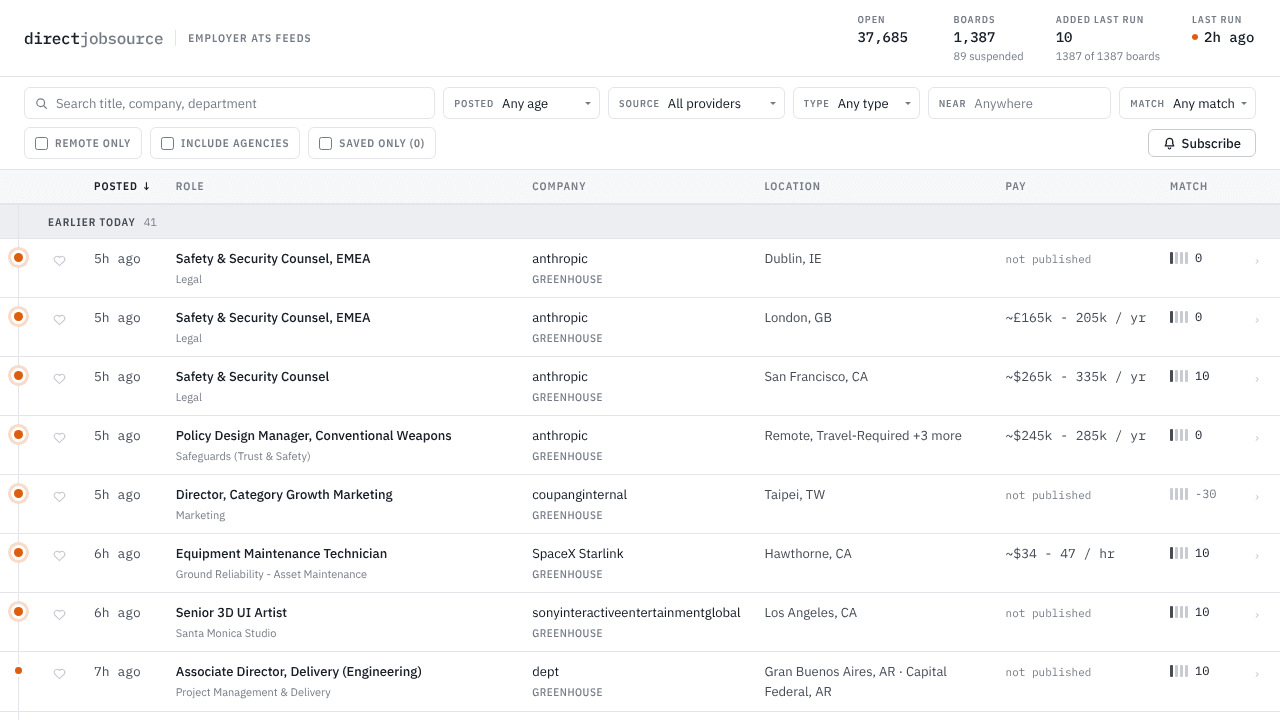Click the Pay column header
The width and height of the screenshot is (1280, 720).
click(1015, 186)
